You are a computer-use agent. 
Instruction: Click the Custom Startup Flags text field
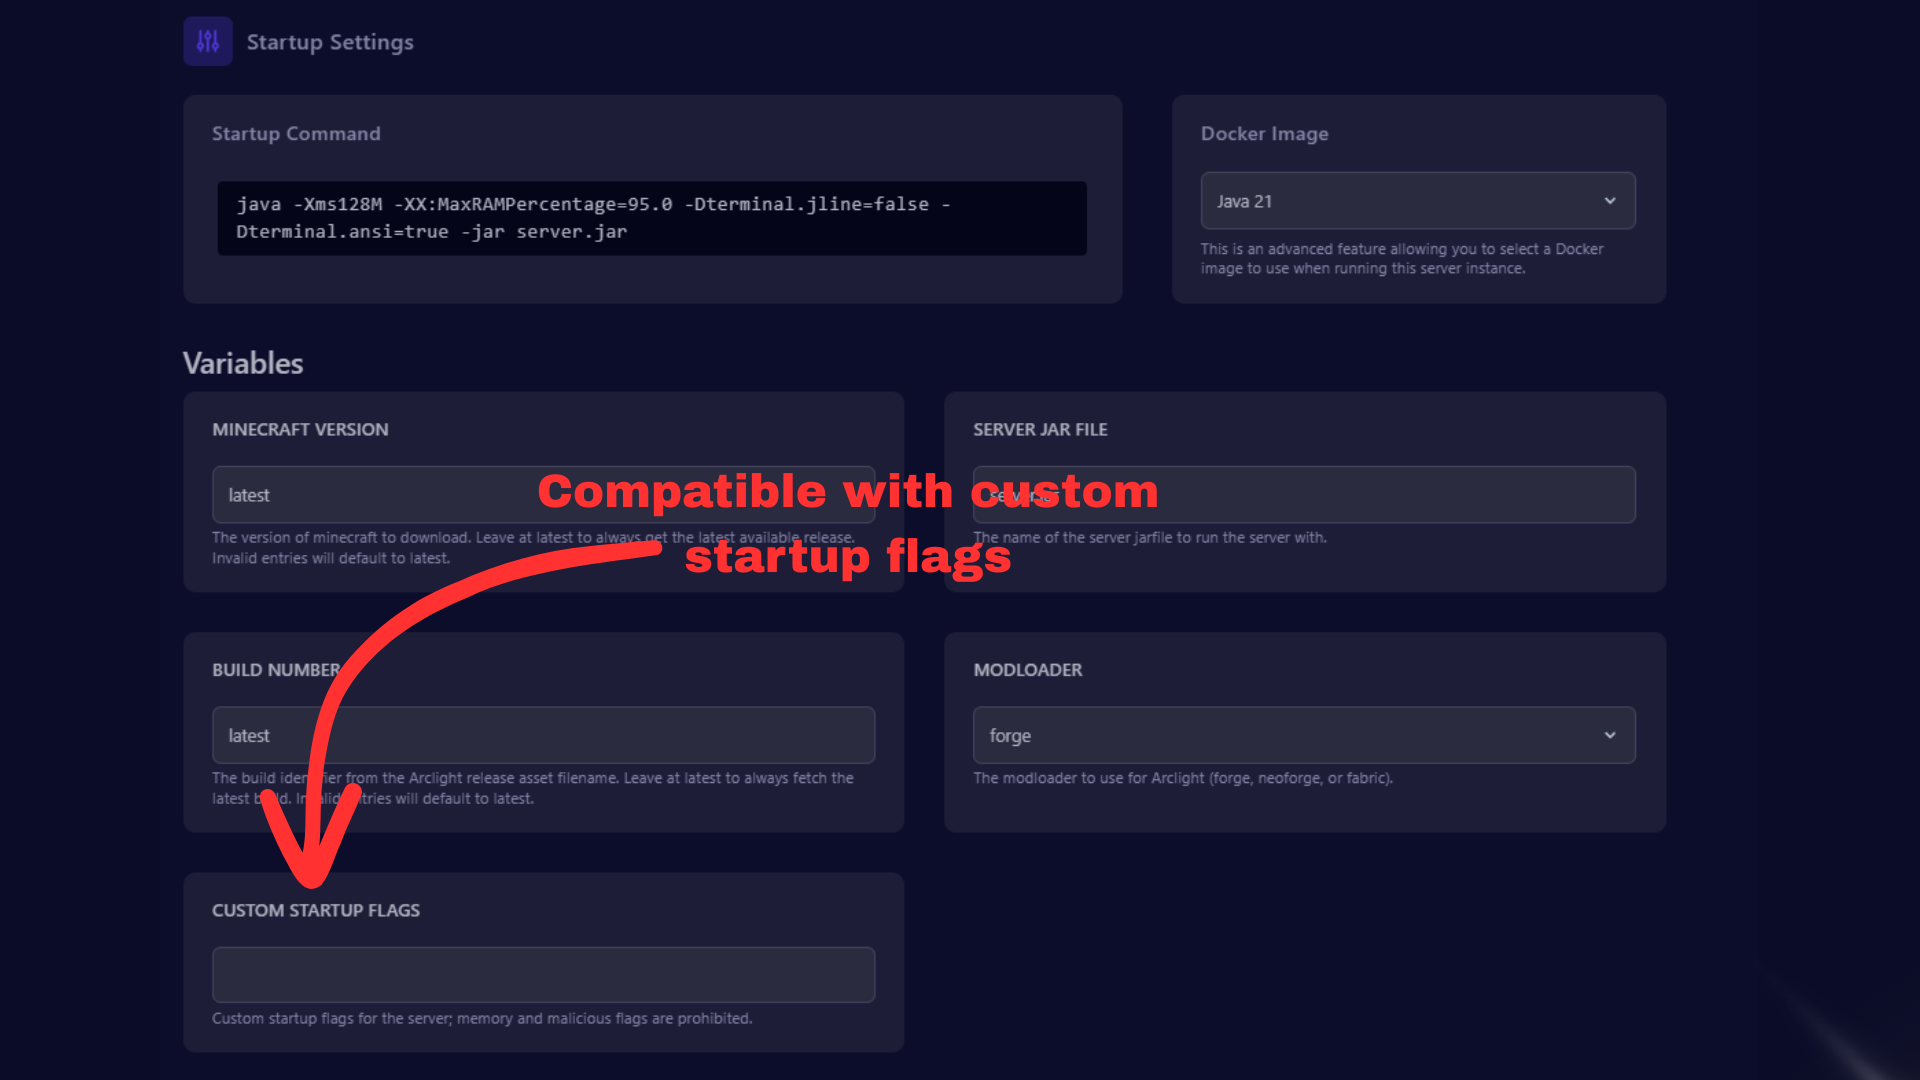[543, 975]
